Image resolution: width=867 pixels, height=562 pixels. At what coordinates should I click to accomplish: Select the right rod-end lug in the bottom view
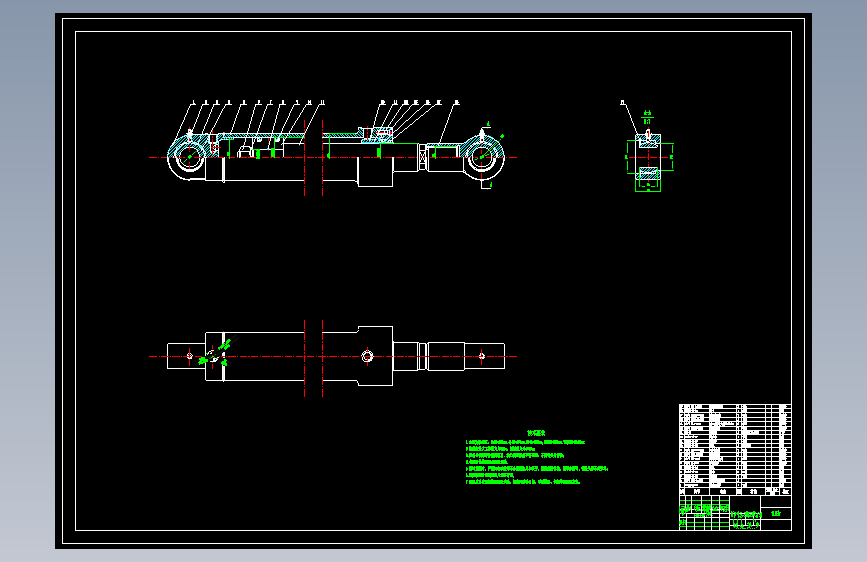[x=484, y=356]
